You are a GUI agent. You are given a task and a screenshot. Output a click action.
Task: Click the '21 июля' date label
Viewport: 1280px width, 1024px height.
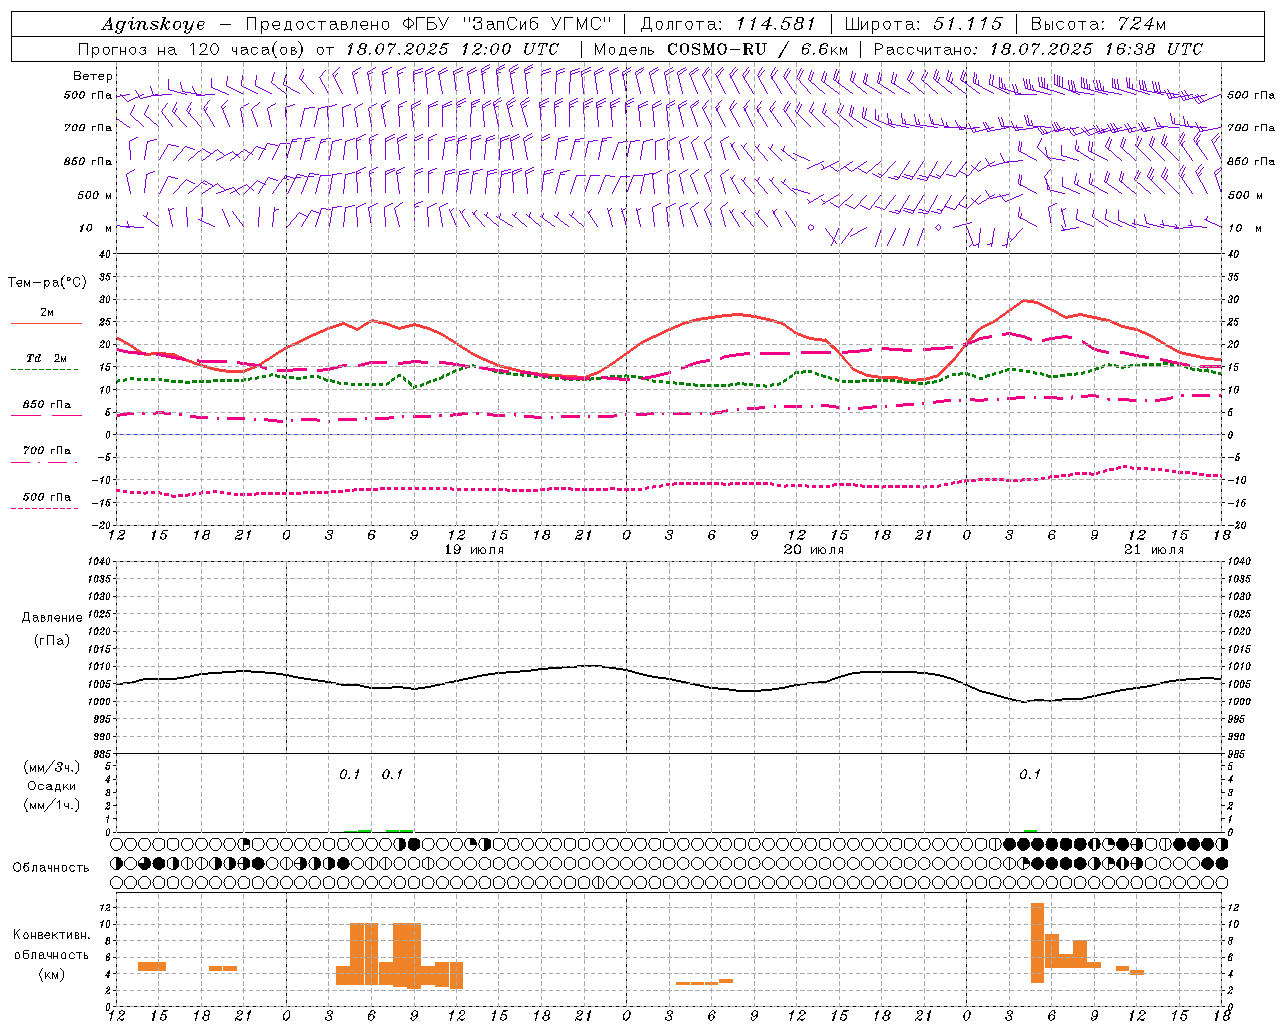(x=1154, y=550)
